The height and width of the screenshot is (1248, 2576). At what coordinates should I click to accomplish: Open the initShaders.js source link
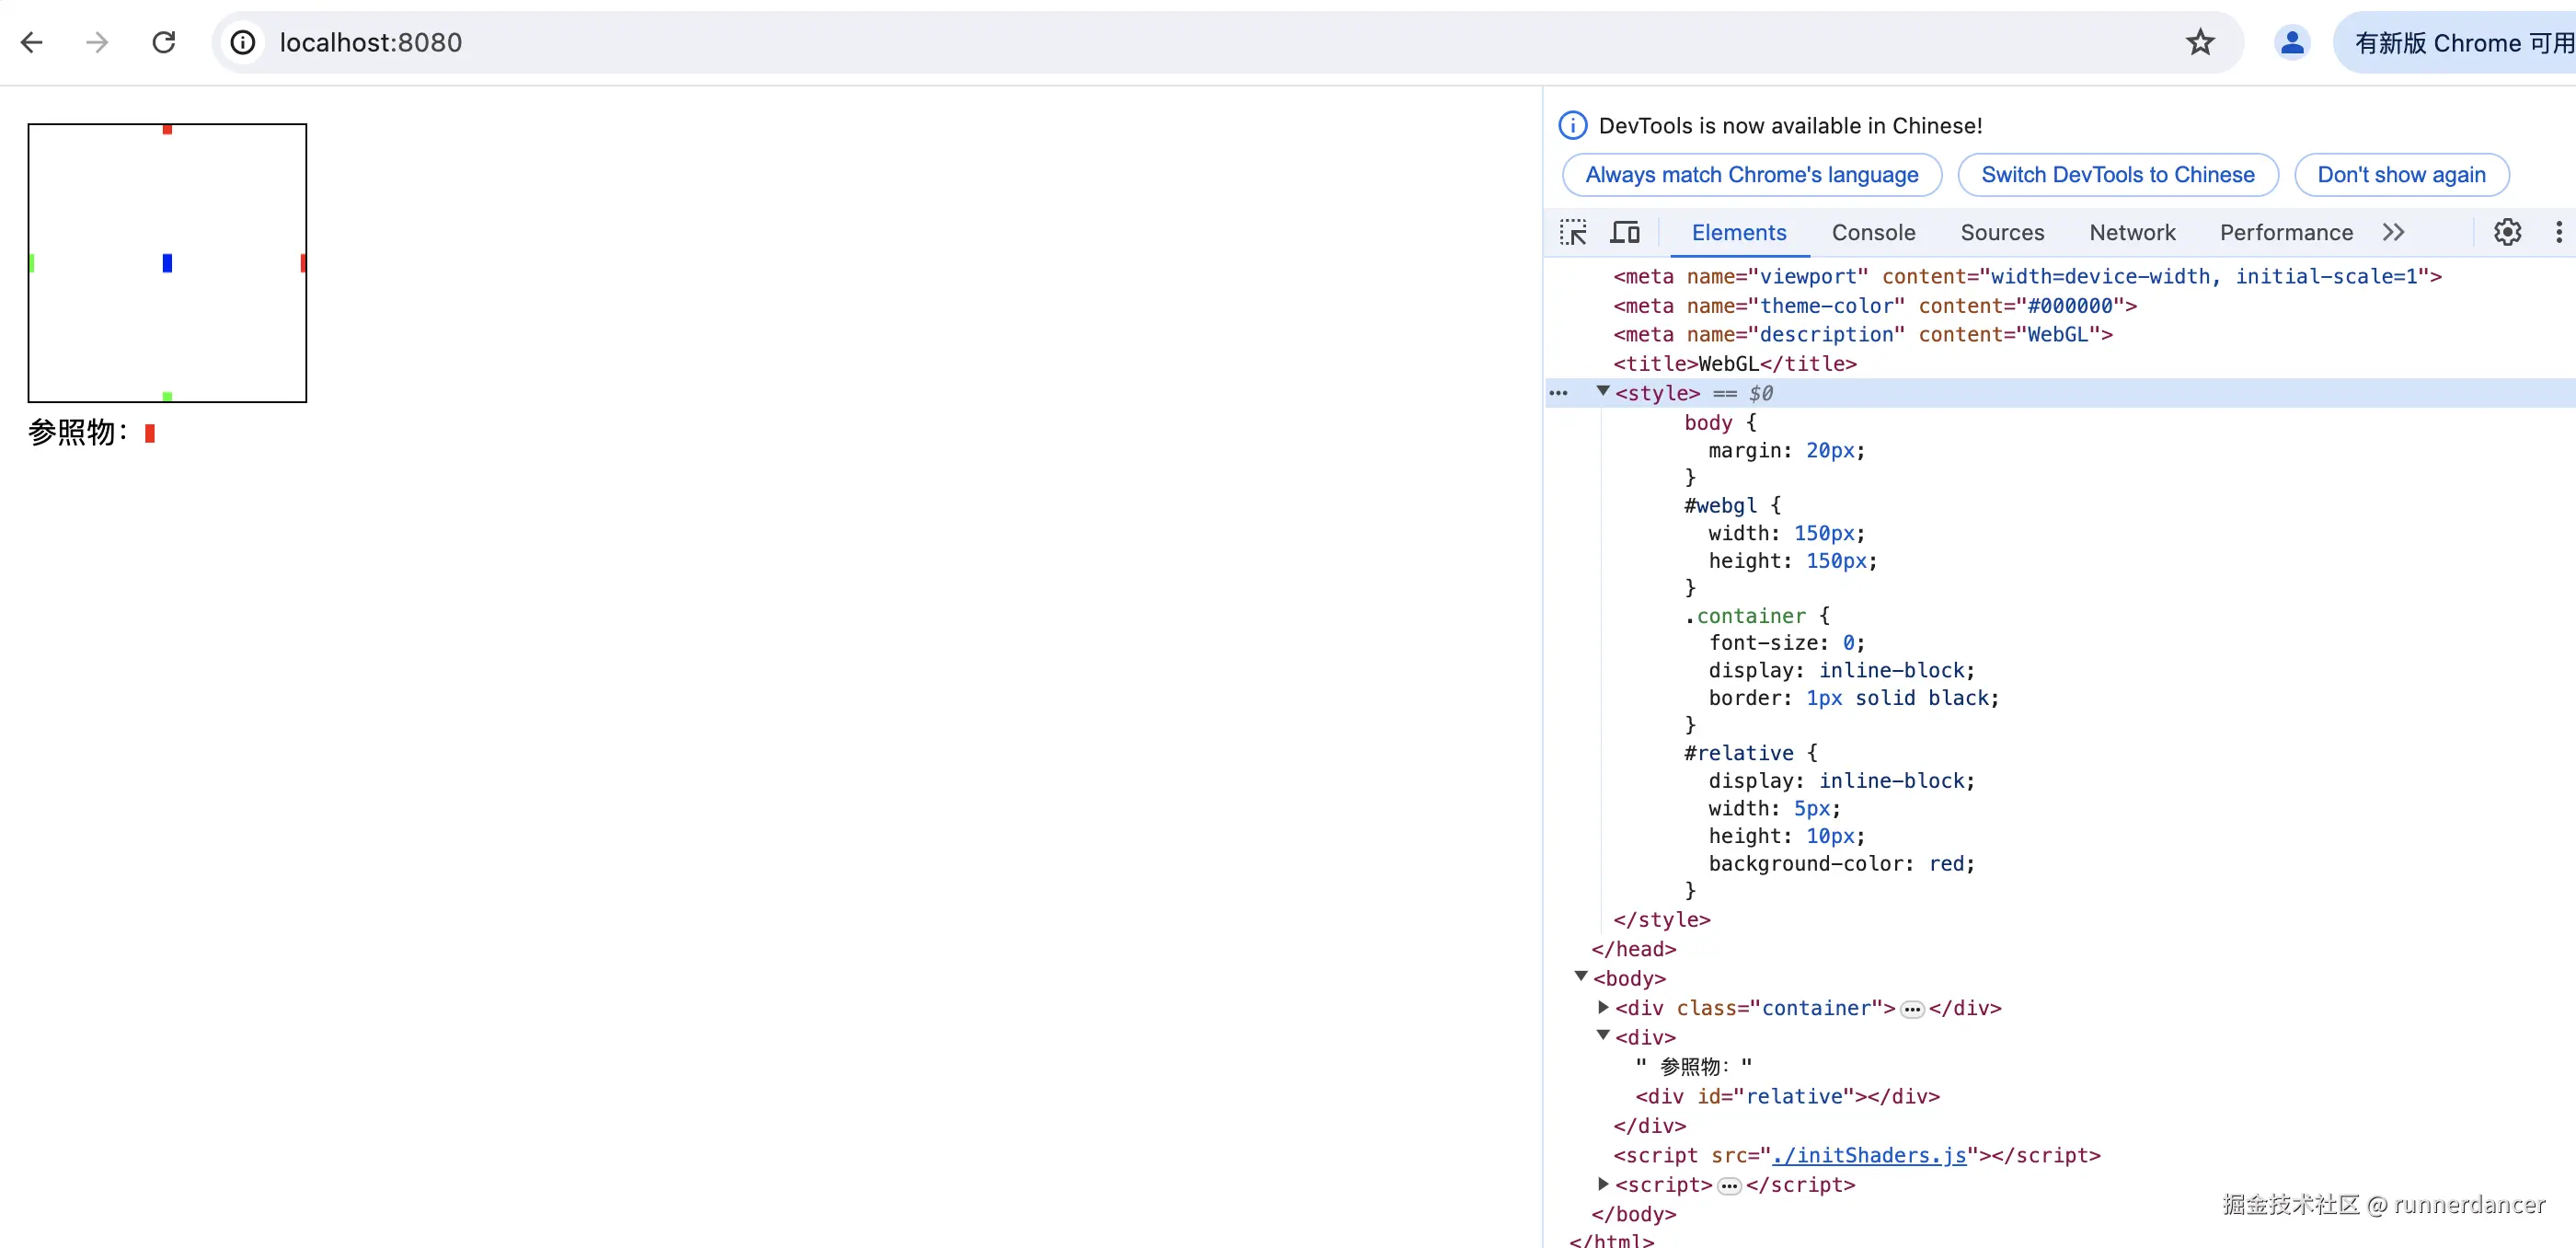1868,1155
